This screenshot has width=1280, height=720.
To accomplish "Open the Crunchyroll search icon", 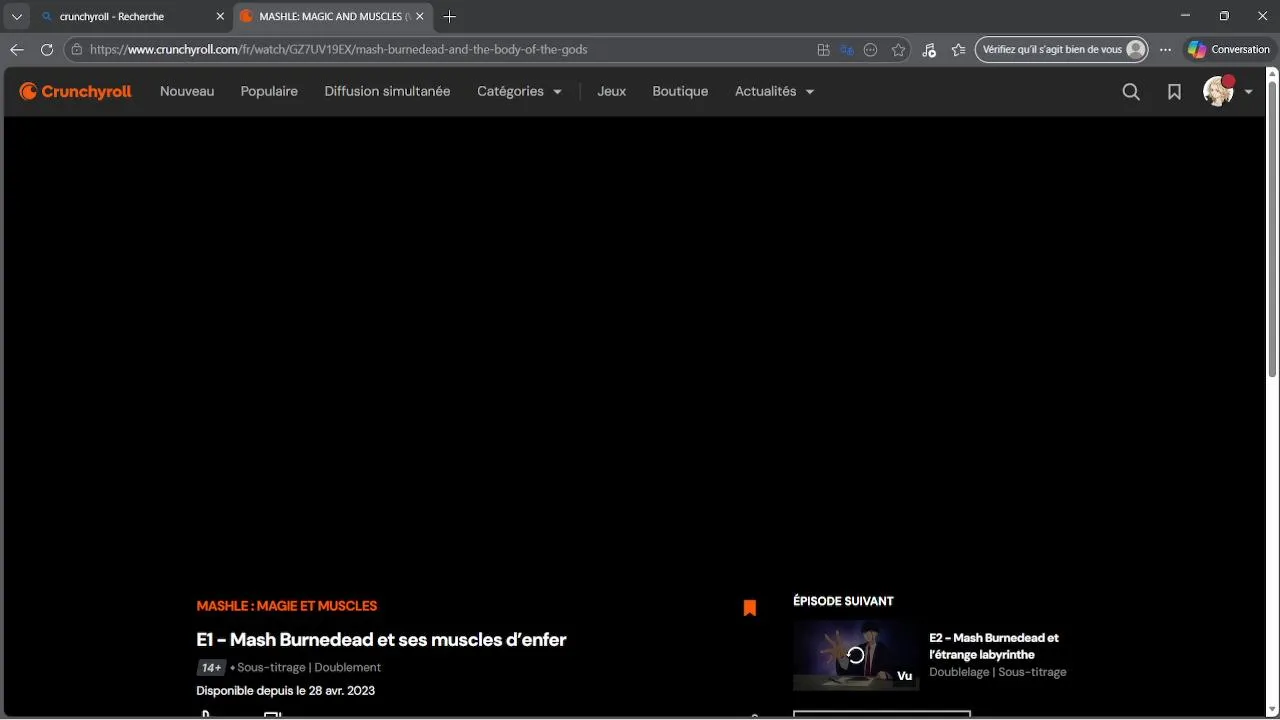I will point(1131,91).
